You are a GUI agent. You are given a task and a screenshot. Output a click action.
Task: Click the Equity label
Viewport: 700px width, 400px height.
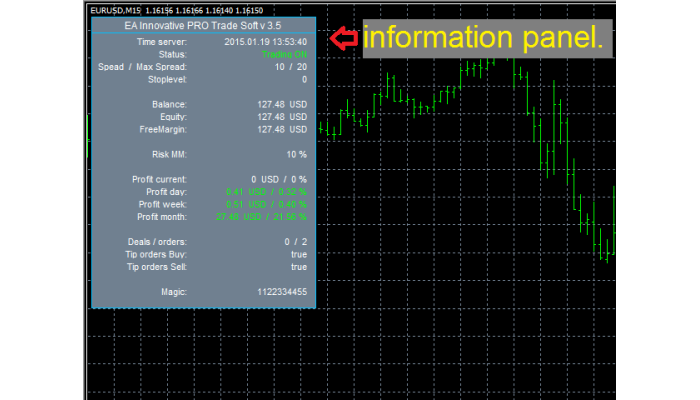pos(173,117)
